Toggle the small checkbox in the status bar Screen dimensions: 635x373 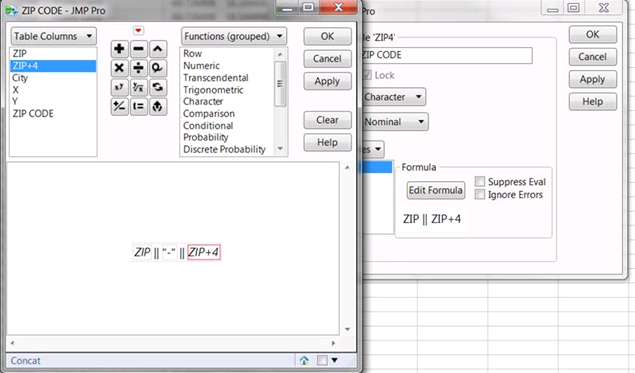pos(322,360)
